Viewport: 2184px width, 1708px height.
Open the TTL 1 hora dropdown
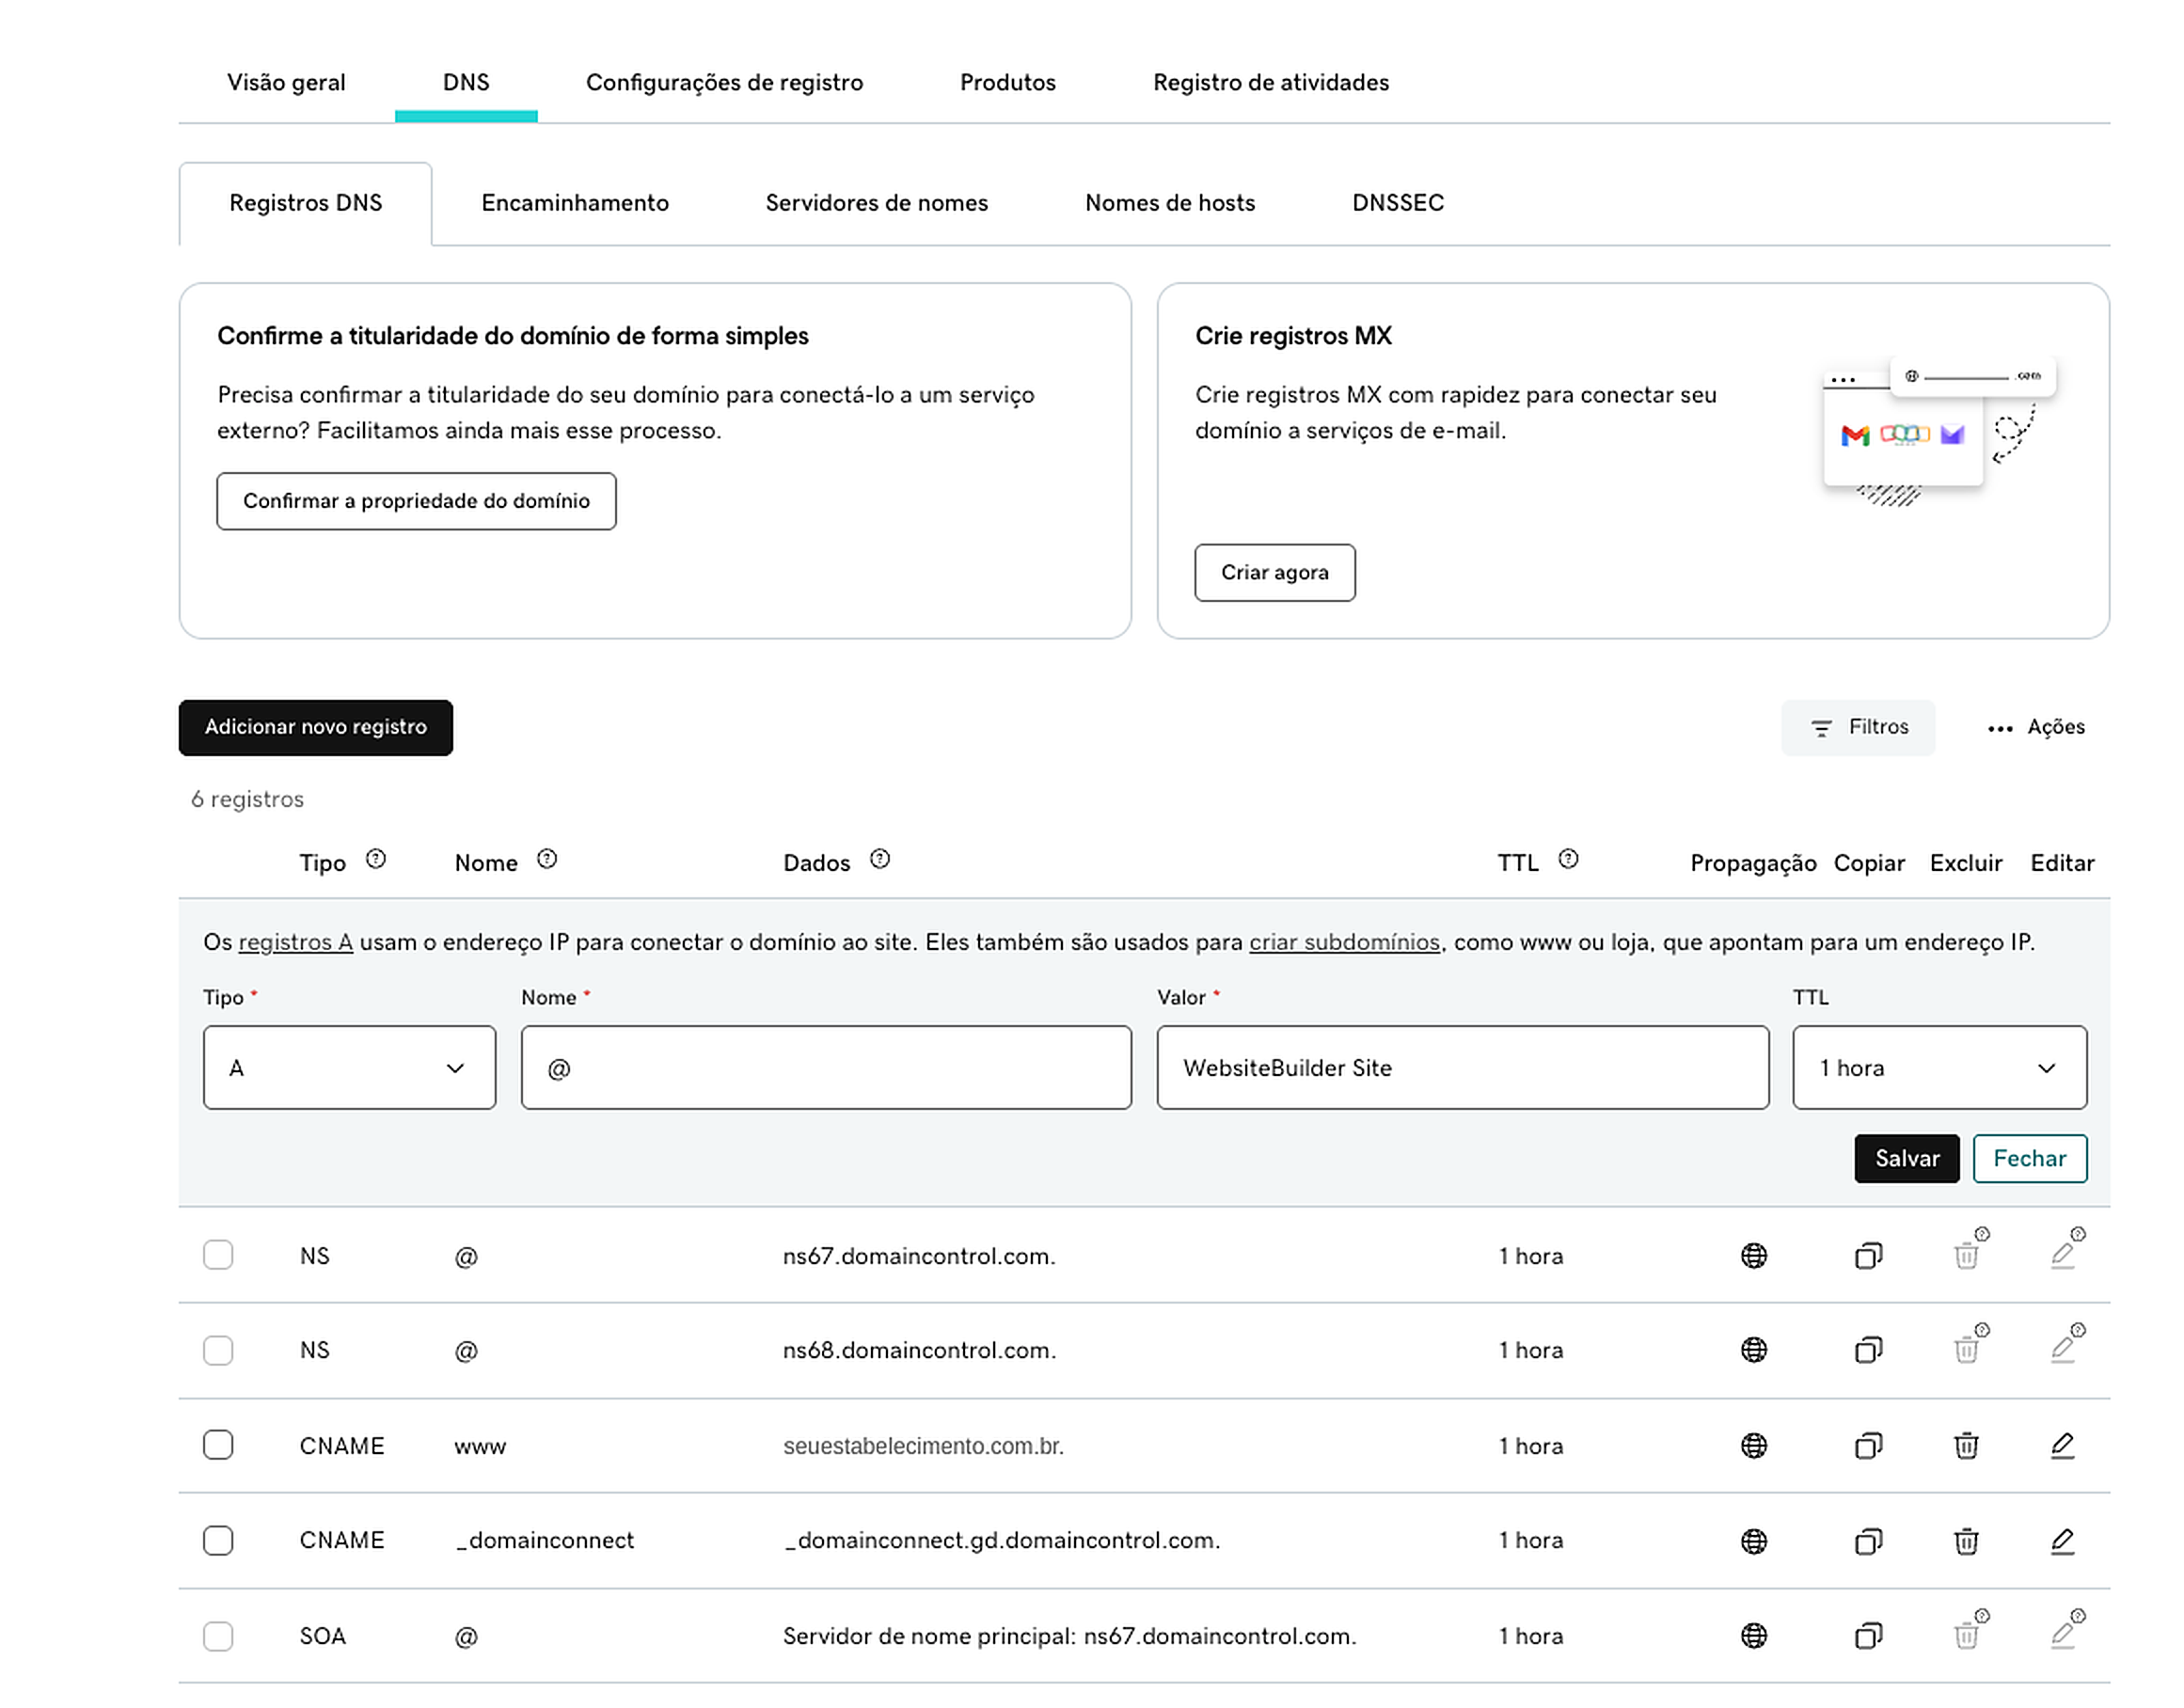1939,1067
